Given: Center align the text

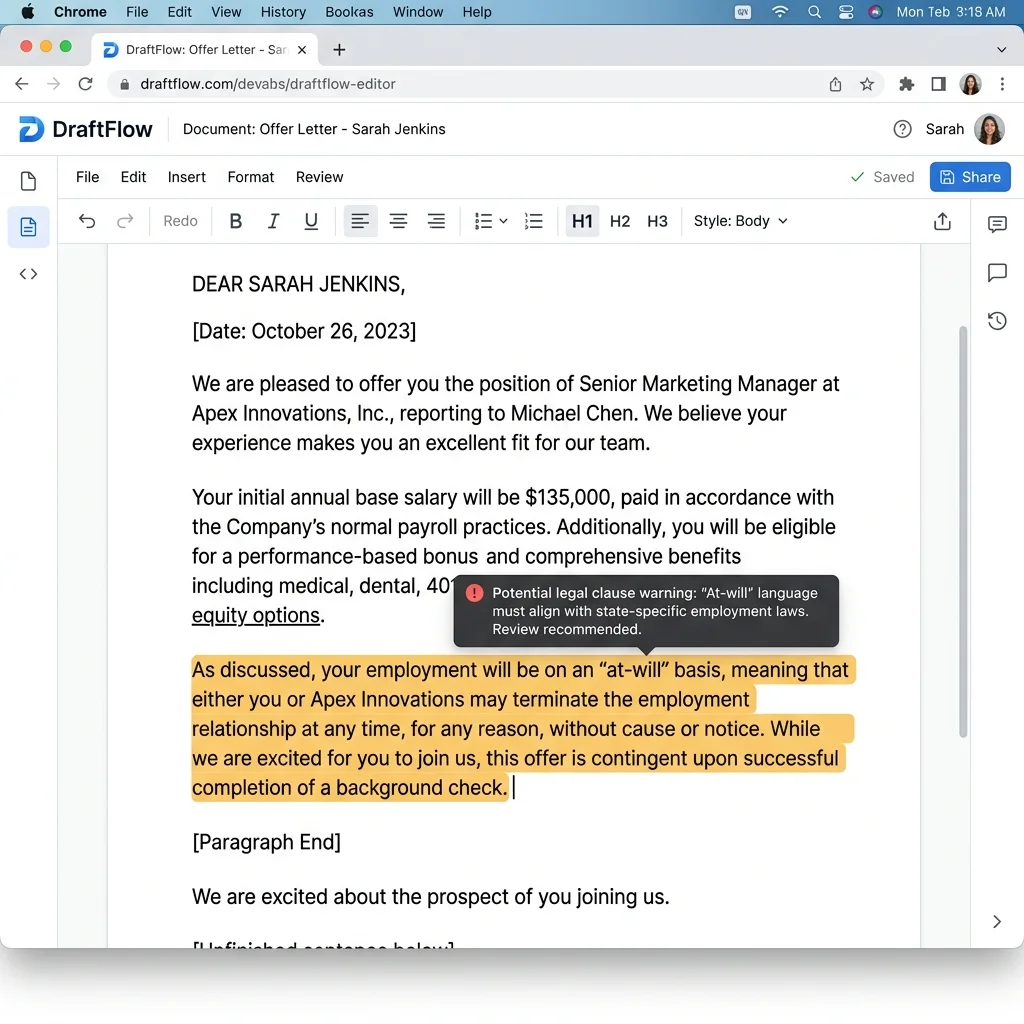Looking at the screenshot, I should (398, 221).
